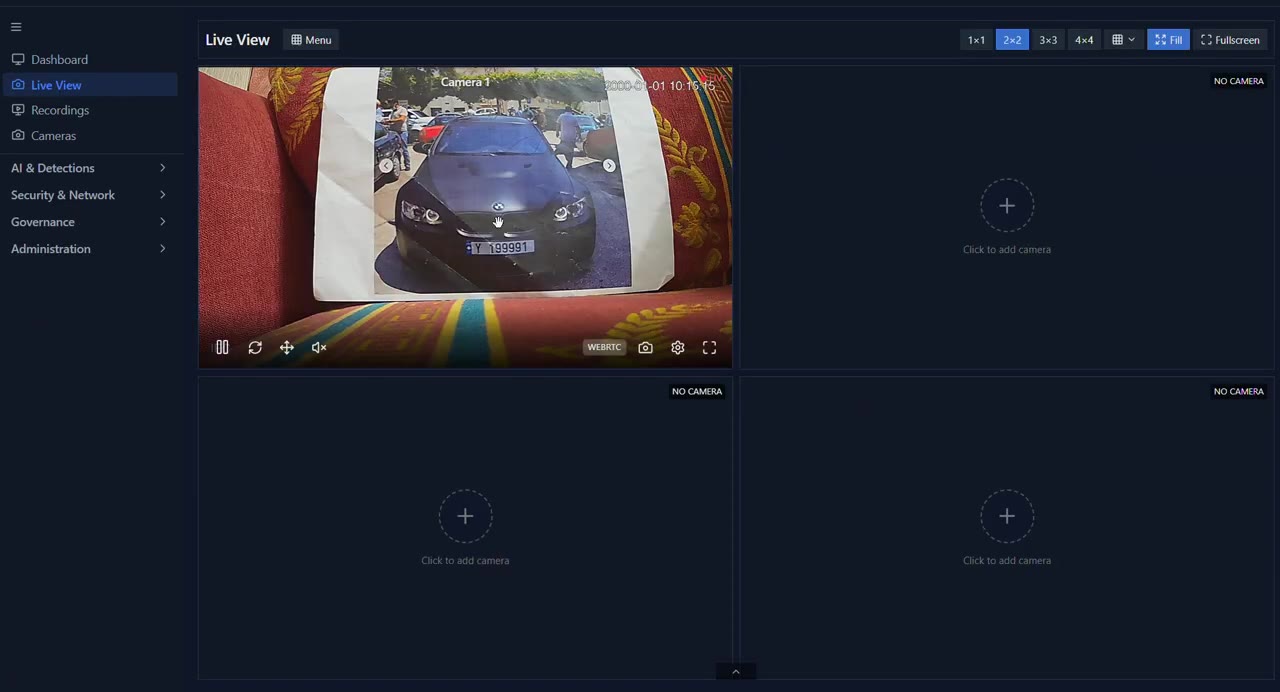The width and height of the screenshot is (1280, 692).
Task: Click the Dashboard monitor icon
Action: point(18,59)
